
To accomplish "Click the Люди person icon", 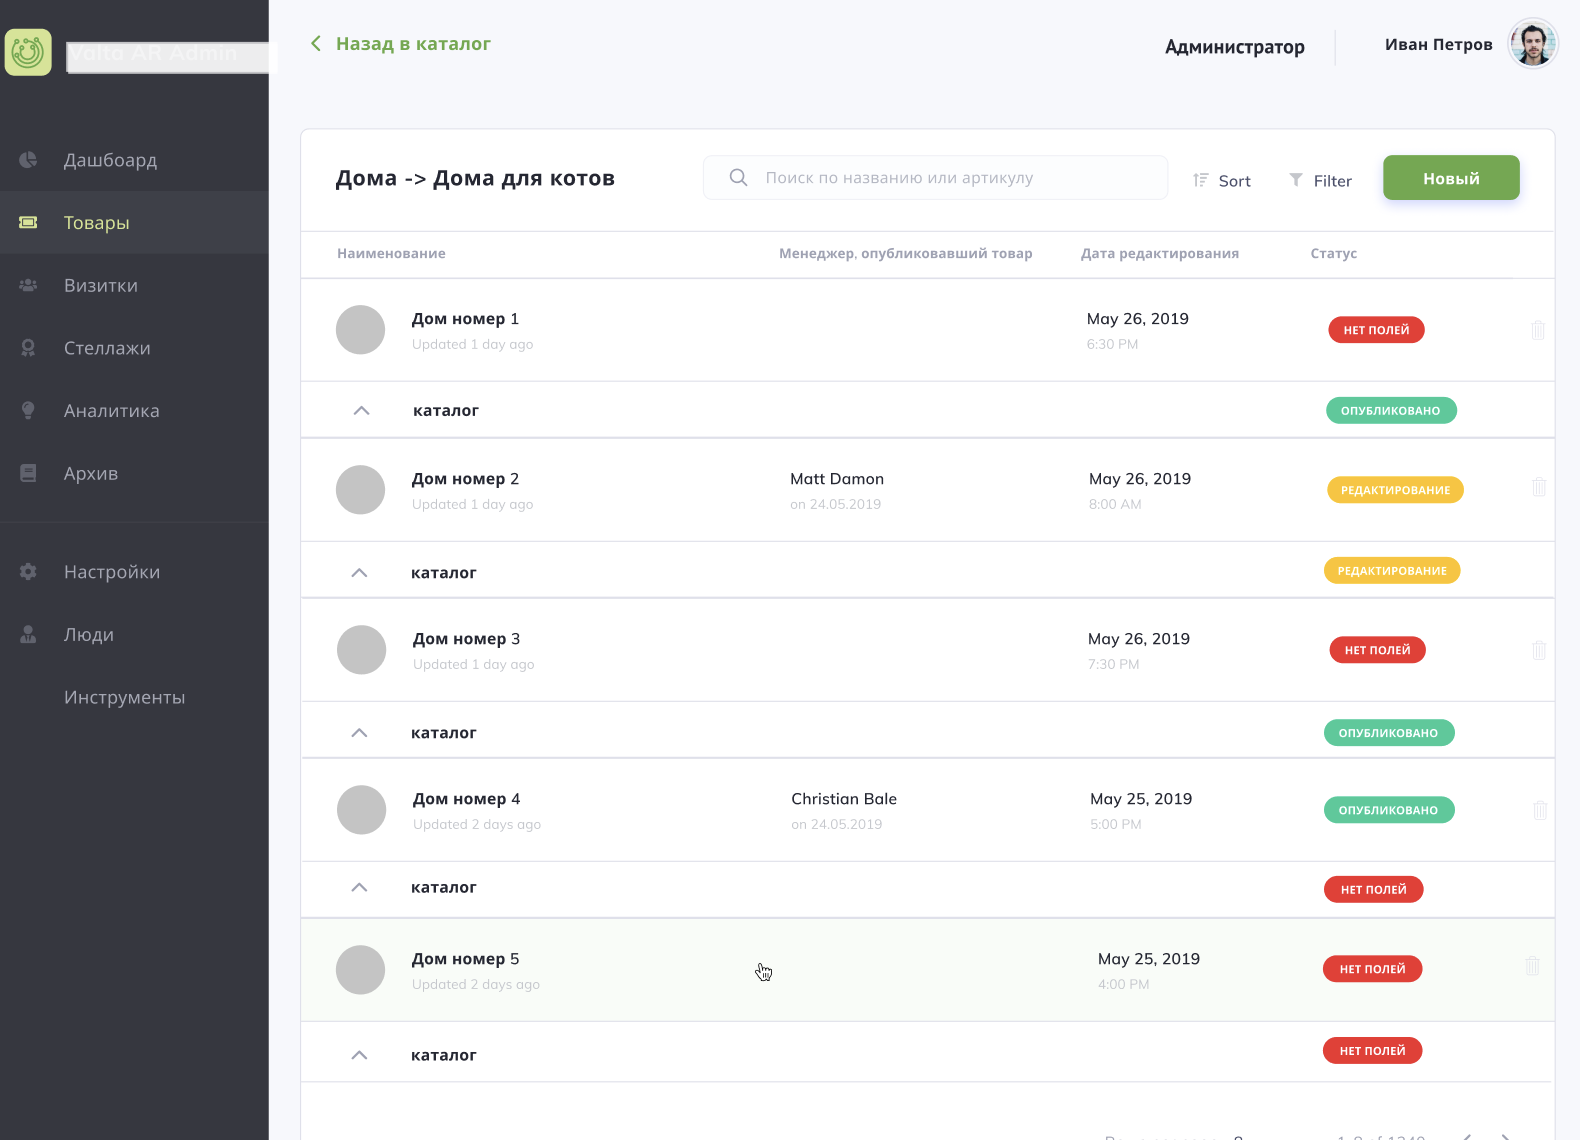I will [x=28, y=634].
